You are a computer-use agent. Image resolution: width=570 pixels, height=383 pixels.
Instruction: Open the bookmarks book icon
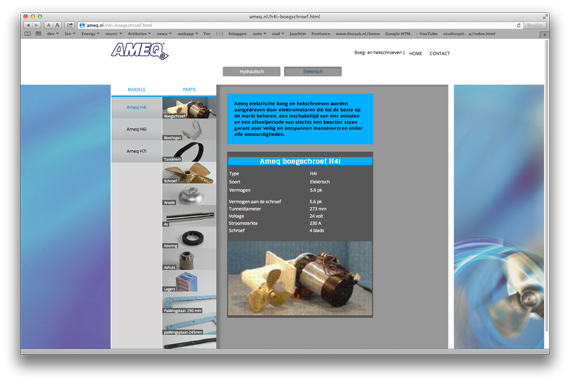coord(28,33)
